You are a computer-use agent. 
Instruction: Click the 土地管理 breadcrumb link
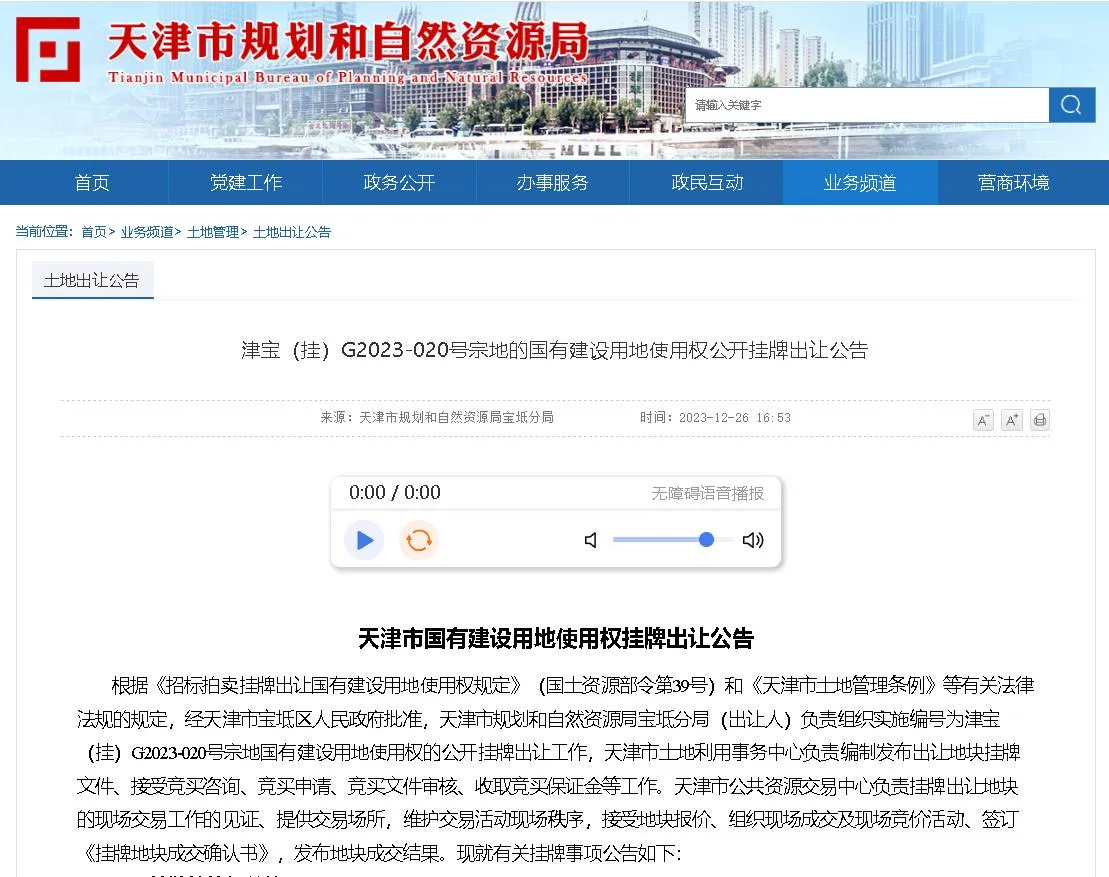point(212,232)
